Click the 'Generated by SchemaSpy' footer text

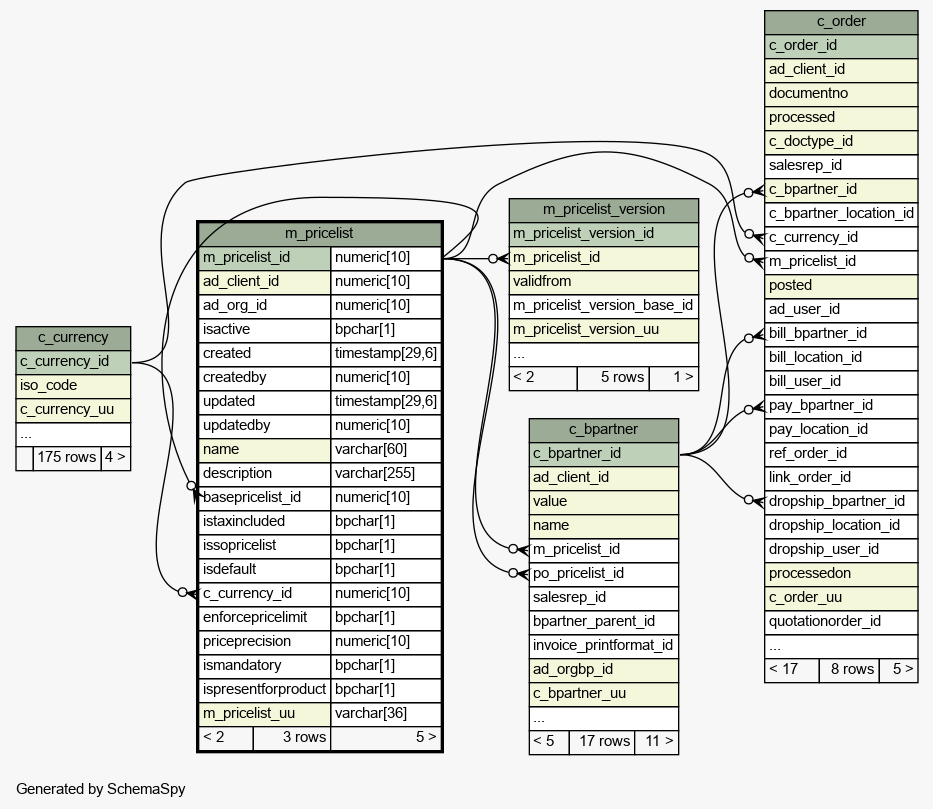click(101, 789)
